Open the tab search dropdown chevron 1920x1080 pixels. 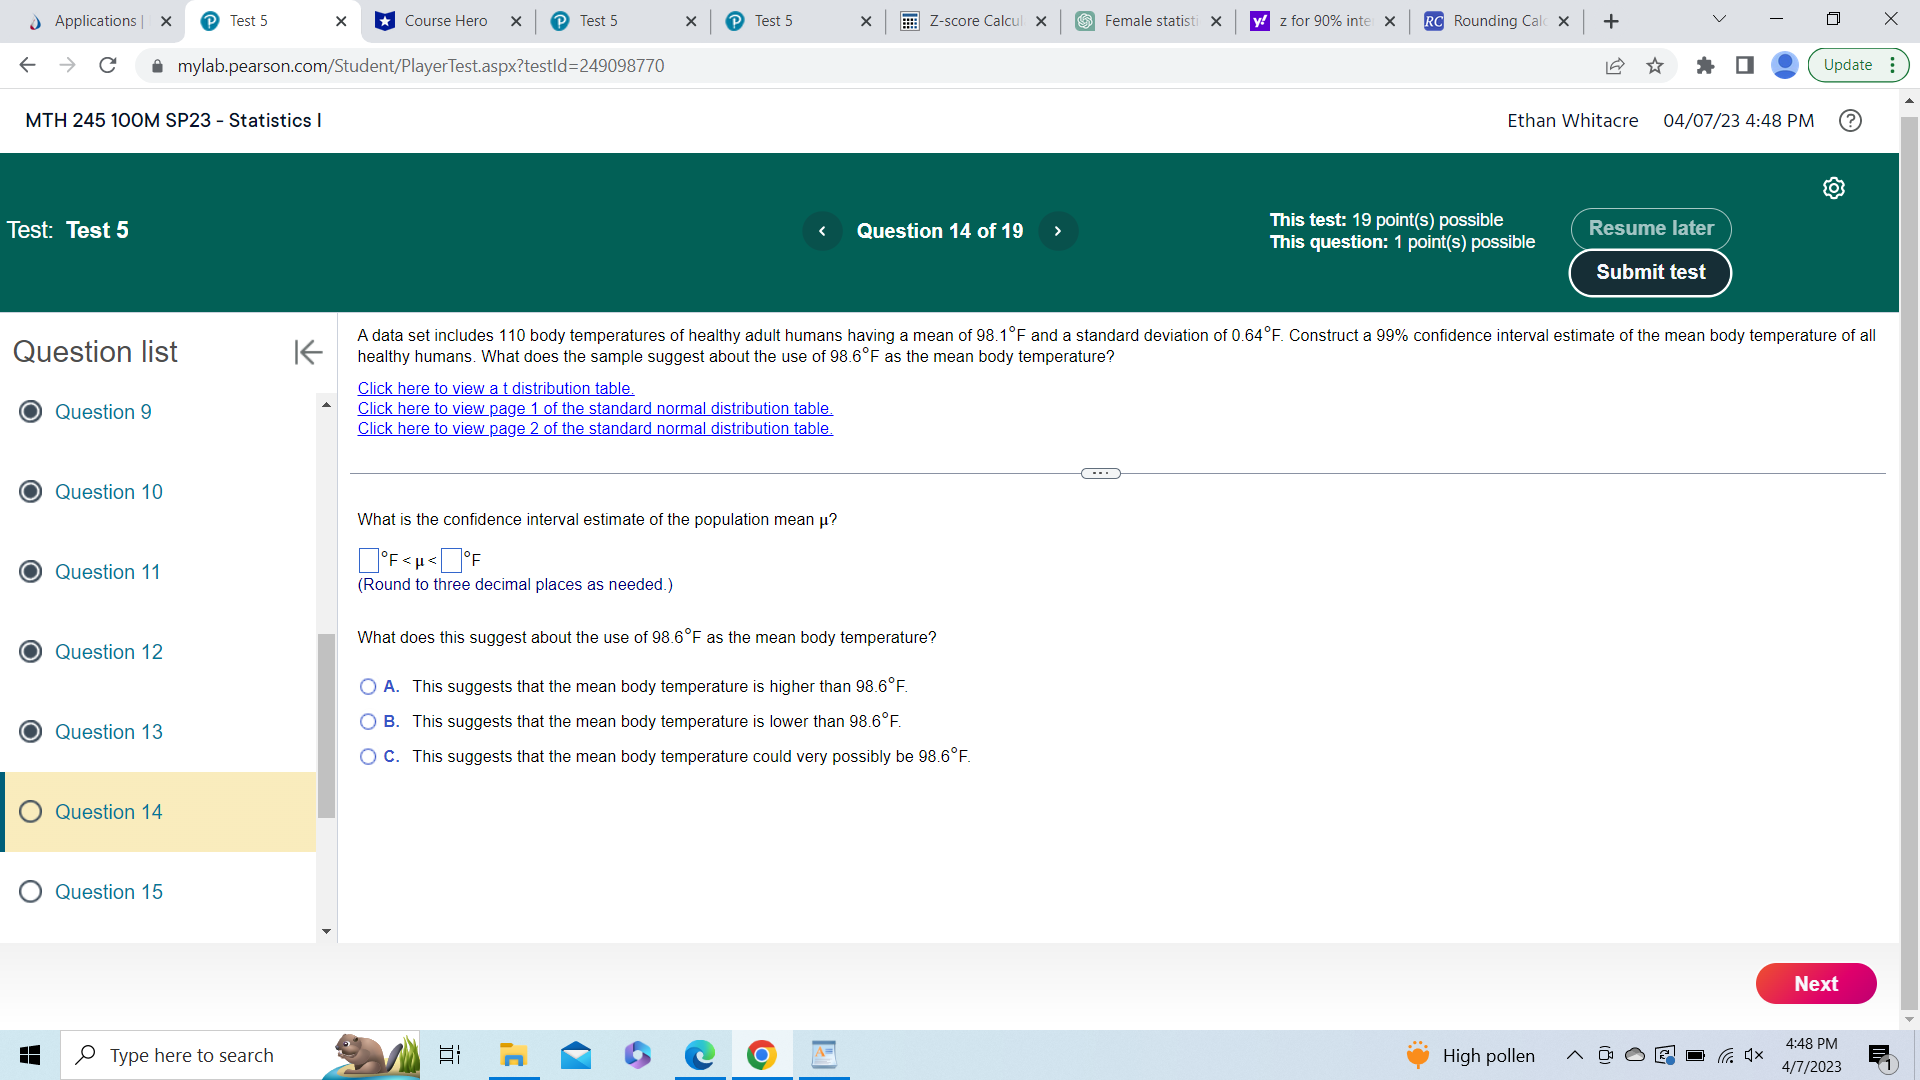pyautogui.click(x=1719, y=20)
